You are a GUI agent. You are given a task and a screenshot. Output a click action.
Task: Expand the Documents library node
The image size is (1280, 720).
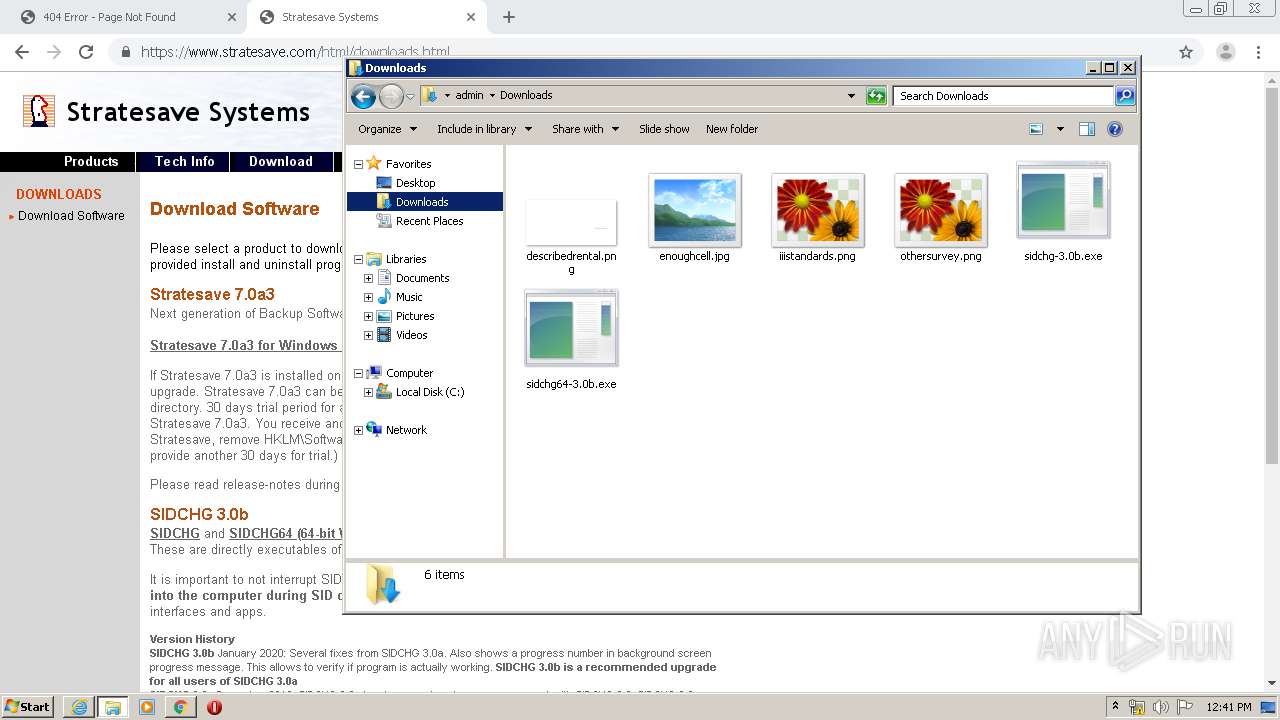pos(368,278)
